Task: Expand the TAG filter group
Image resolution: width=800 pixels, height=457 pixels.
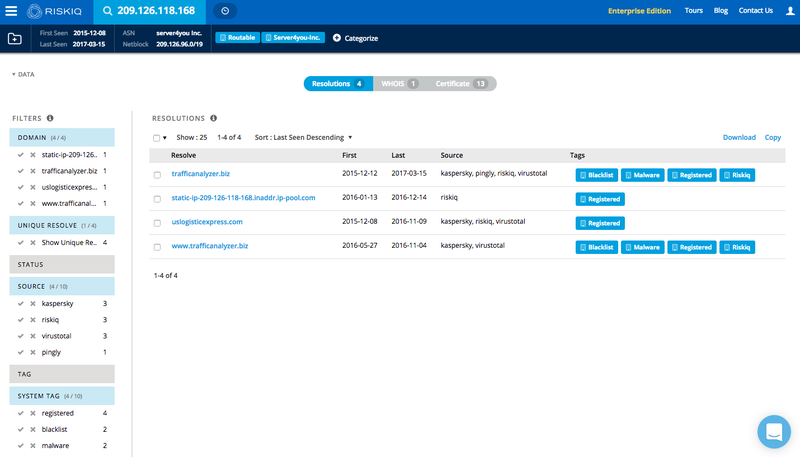Action: 62,374
